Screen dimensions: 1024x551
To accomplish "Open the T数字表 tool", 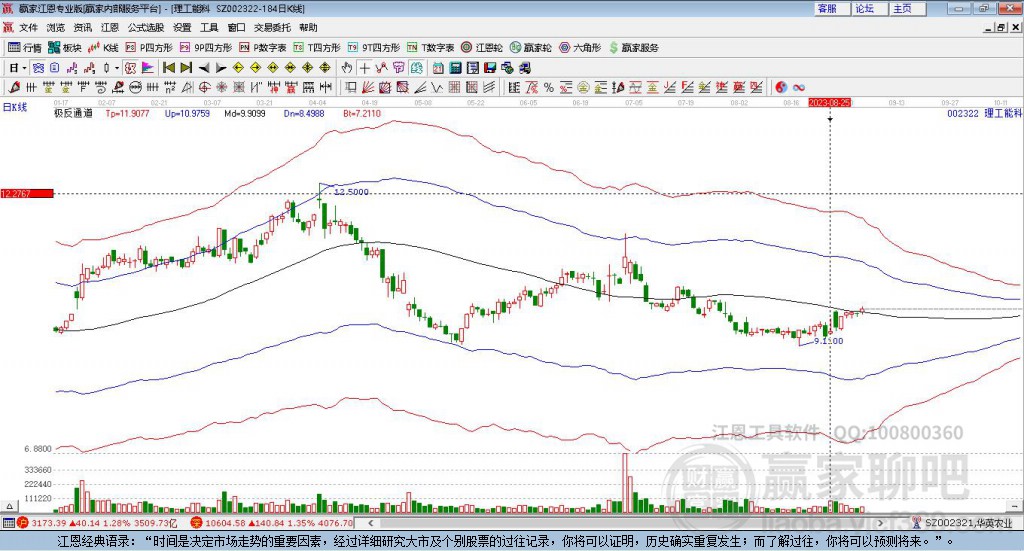I will (x=430, y=48).
